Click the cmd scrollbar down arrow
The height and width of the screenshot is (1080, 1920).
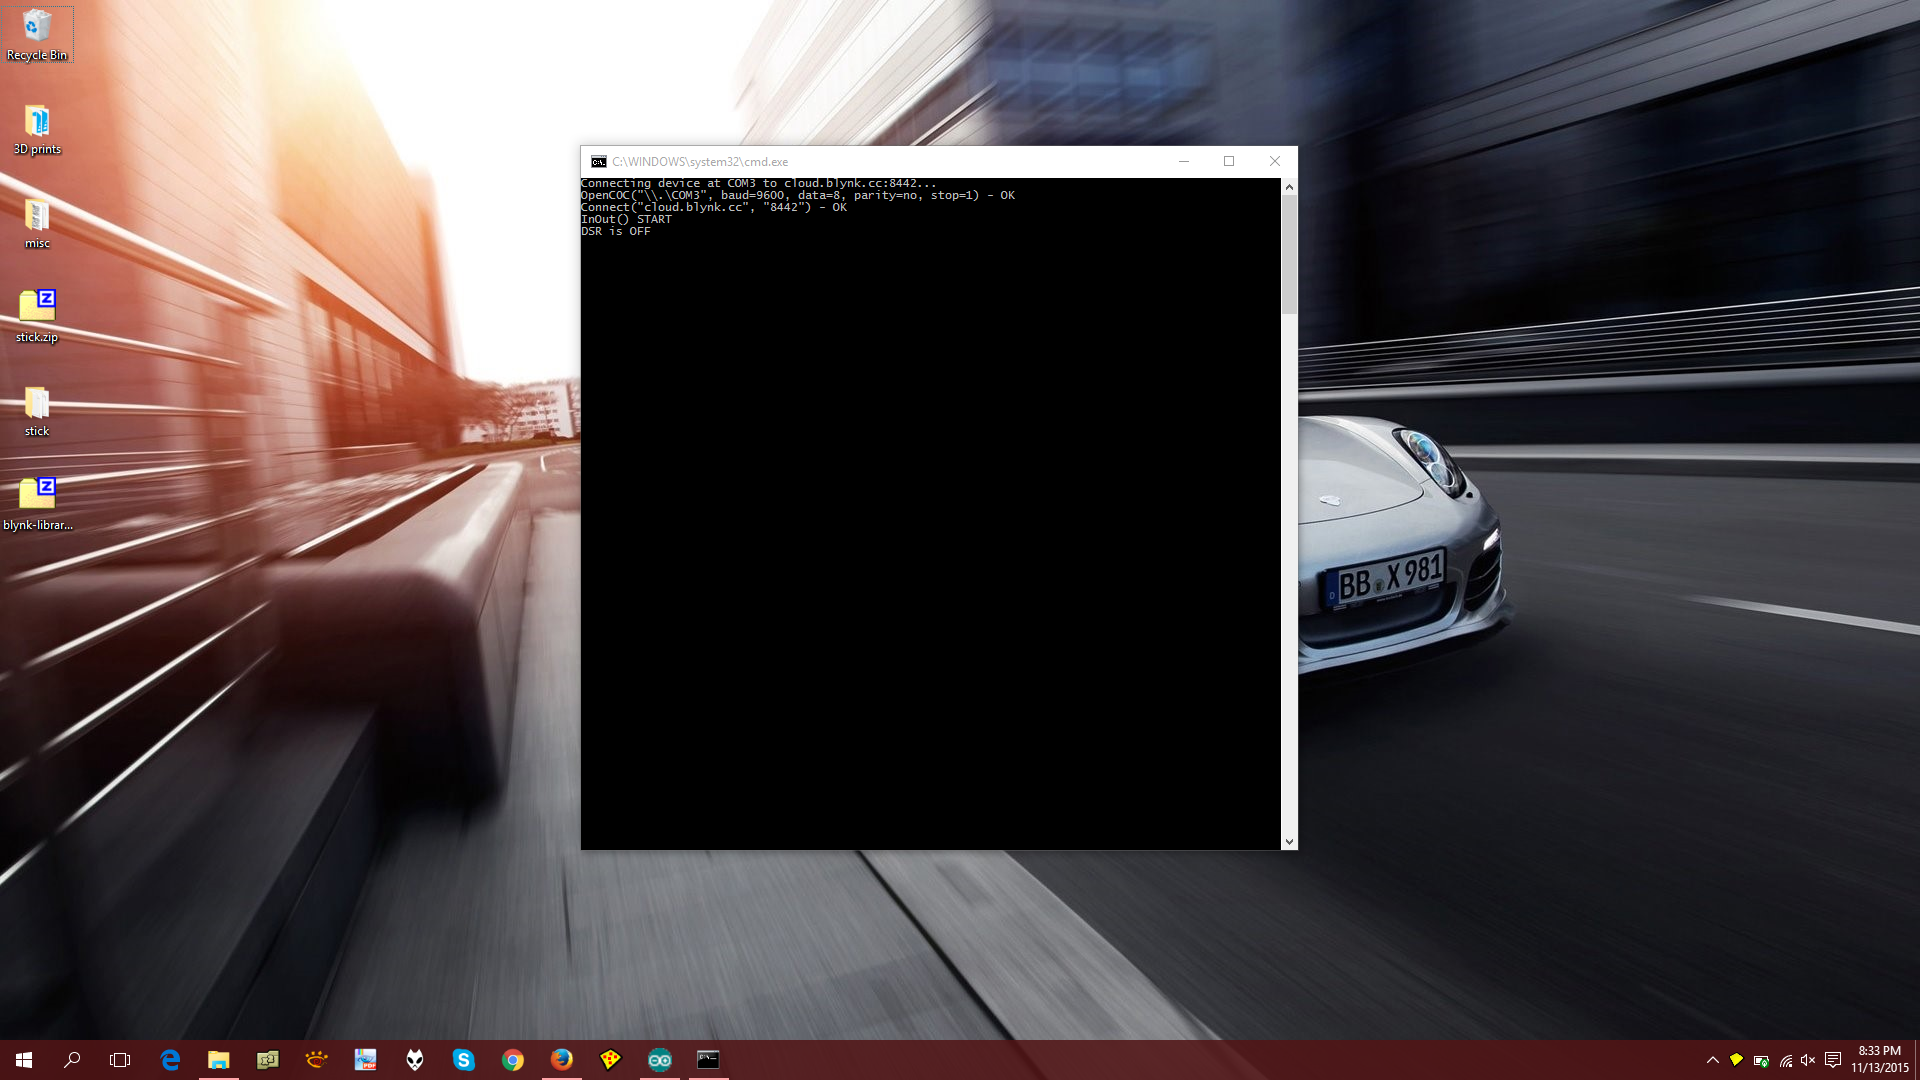click(x=1289, y=842)
